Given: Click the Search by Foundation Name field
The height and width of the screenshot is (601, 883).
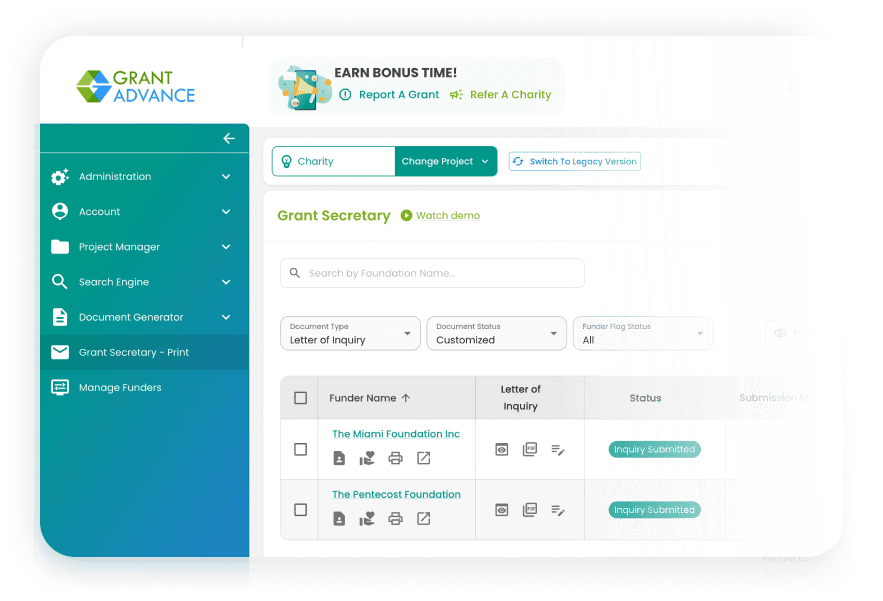Looking at the screenshot, I should [x=432, y=273].
